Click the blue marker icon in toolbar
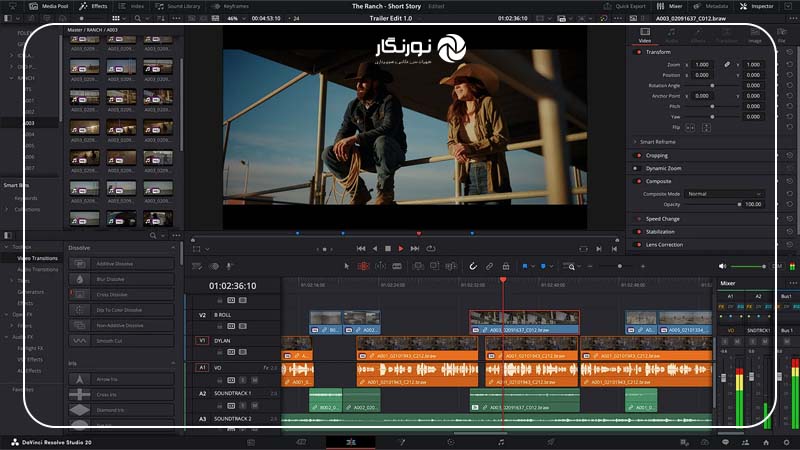 pyautogui.click(x=543, y=266)
